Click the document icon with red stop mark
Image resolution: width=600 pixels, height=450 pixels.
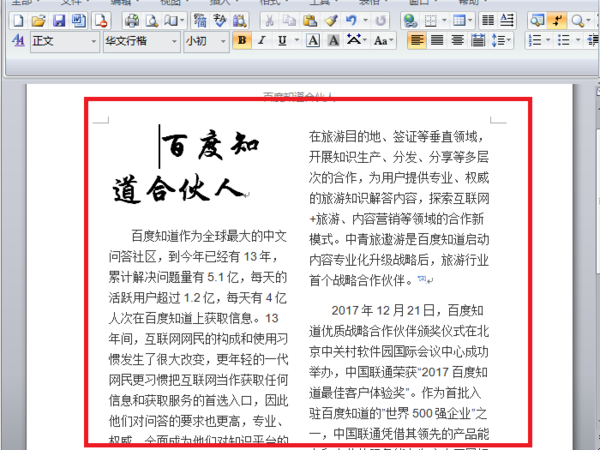pyautogui.click(x=101, y=20)
